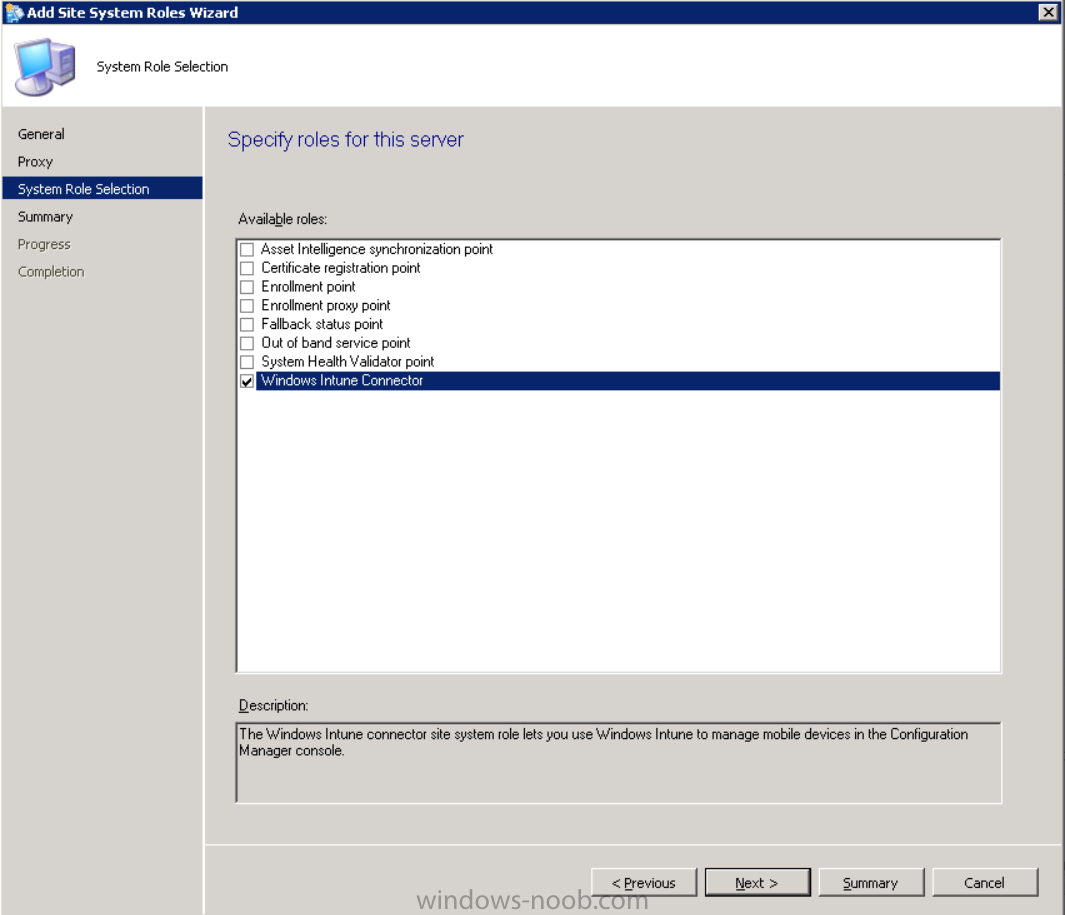Screen dimensions: 1065x915
Task: Select the Enrollment point label
Action: pos(308,287)
